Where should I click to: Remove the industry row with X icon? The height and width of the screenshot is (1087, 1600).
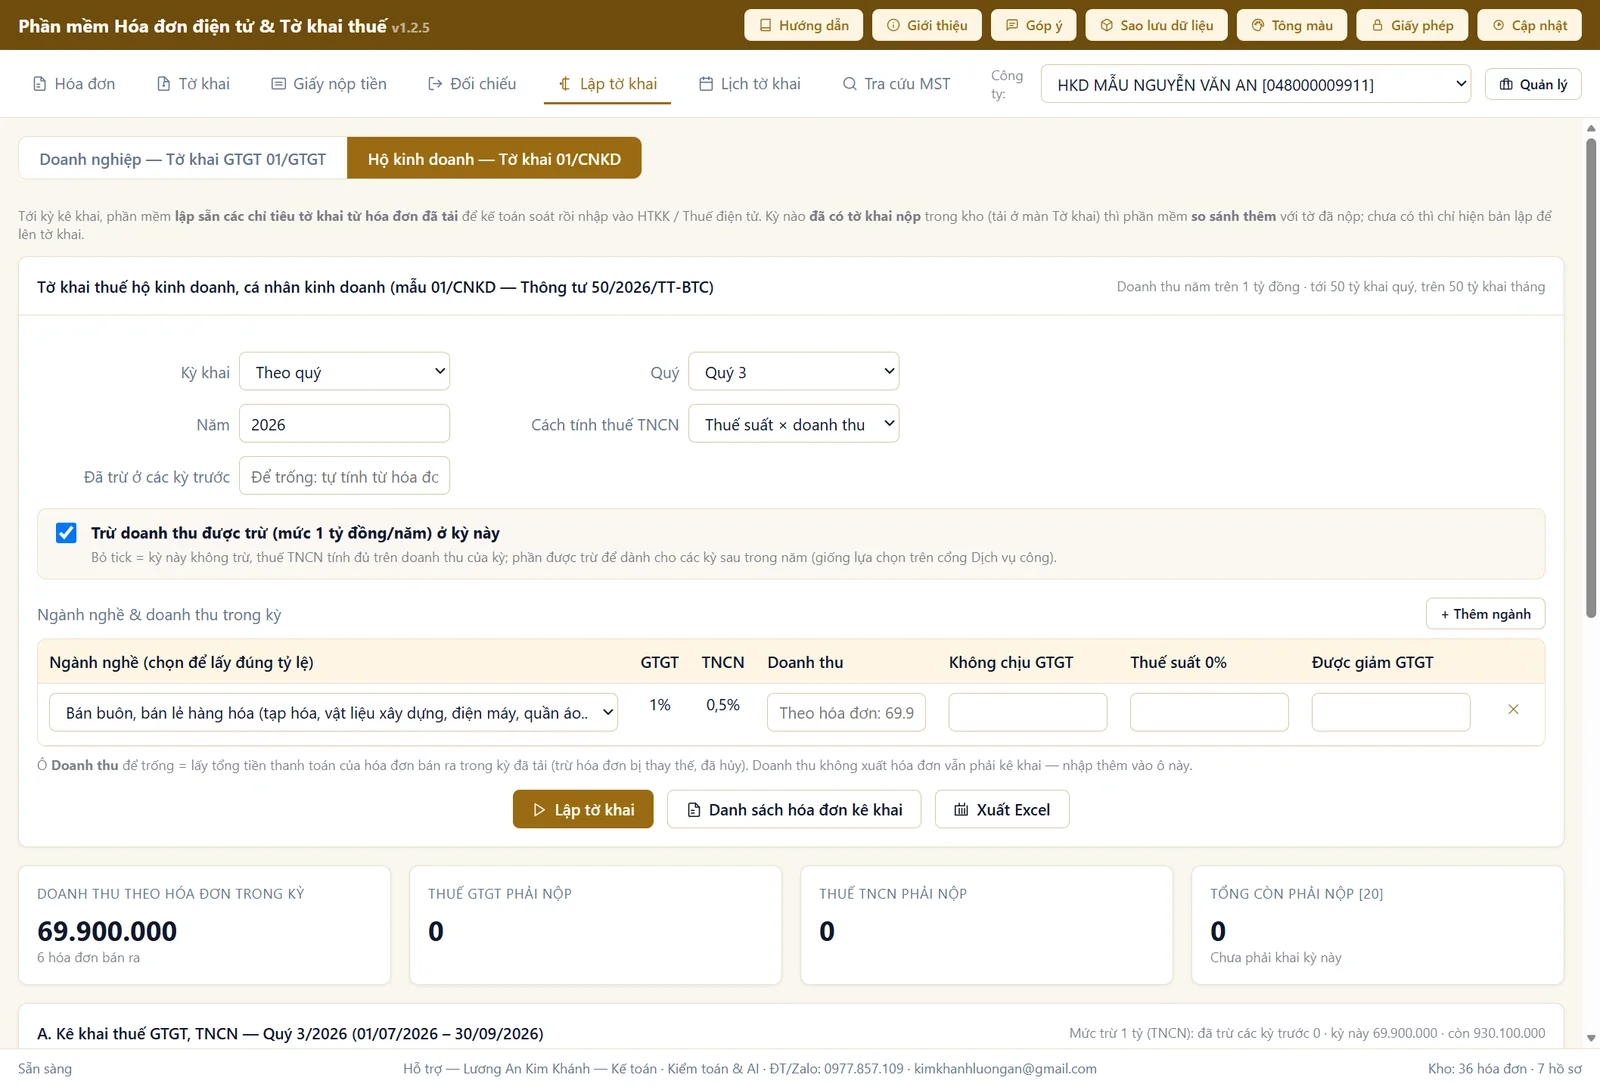pyautogui.click(x=1513, y=709)
